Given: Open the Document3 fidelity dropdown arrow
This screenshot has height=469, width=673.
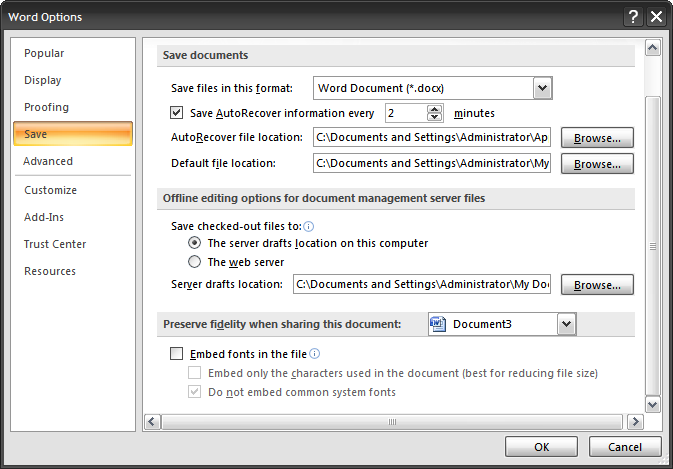Looking at the screenshot, I should (x=567, y=324).
